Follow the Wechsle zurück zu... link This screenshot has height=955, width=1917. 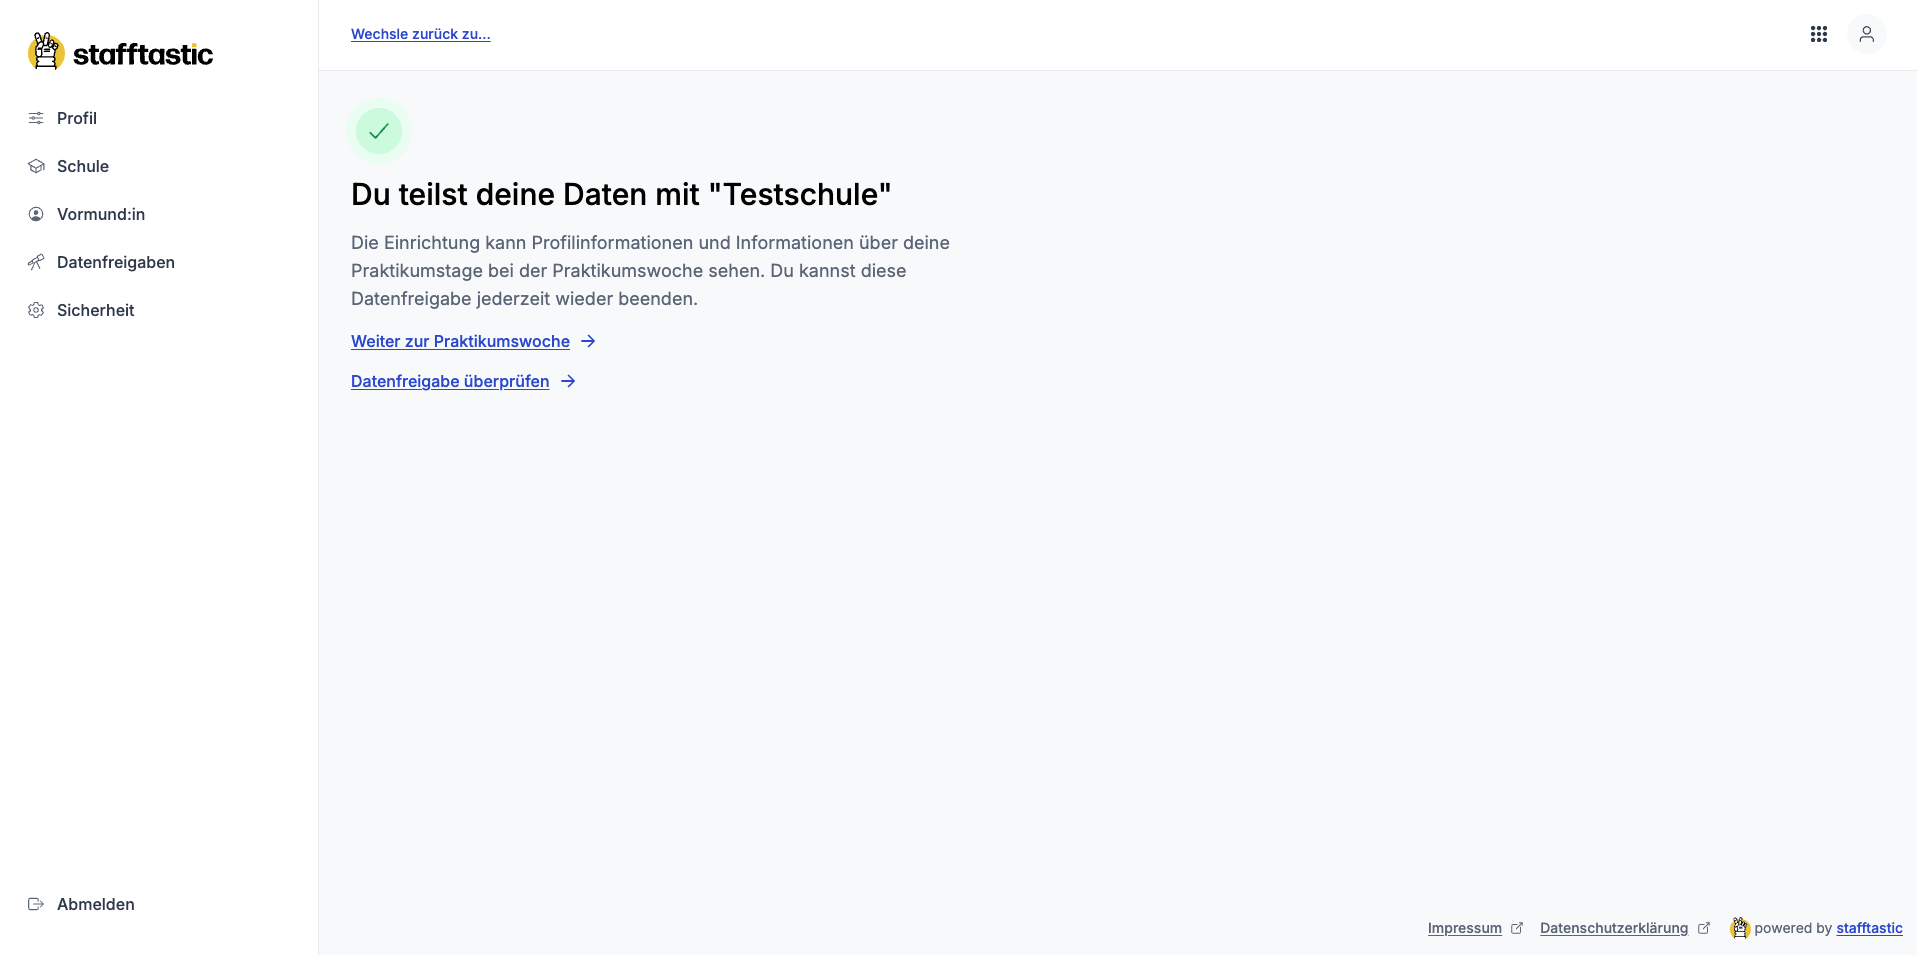[420, 34]
